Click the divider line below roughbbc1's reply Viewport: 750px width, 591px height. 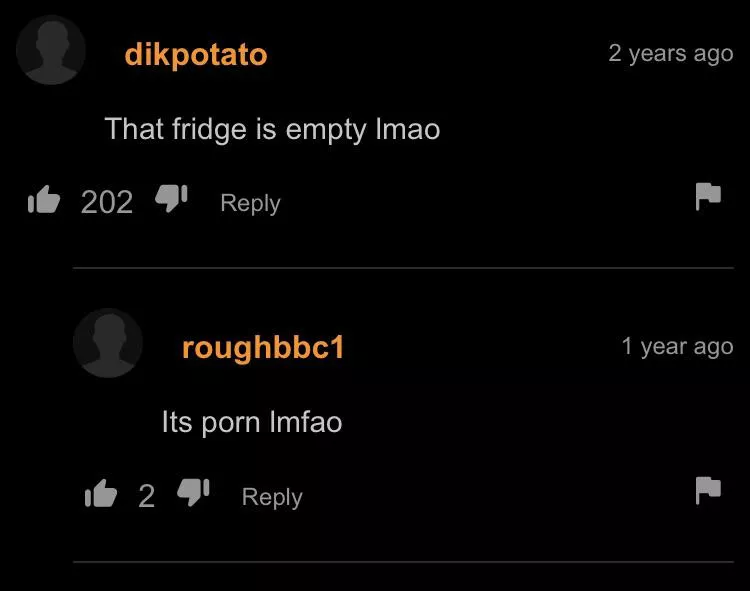tap(403, 562)
